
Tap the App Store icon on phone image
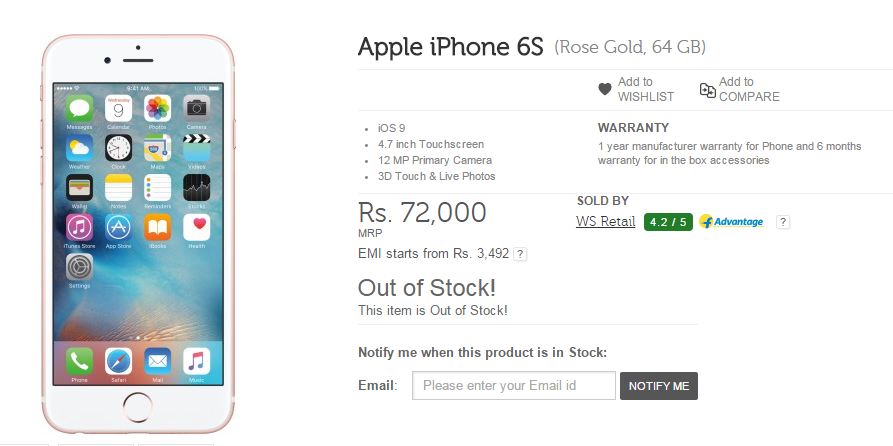tap(118, 227)
